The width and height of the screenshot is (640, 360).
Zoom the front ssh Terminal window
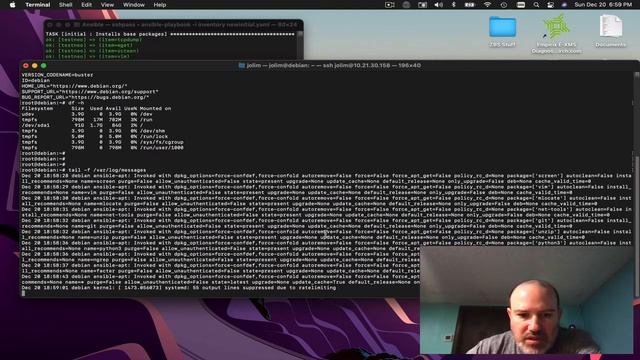[x=44, y=65]
